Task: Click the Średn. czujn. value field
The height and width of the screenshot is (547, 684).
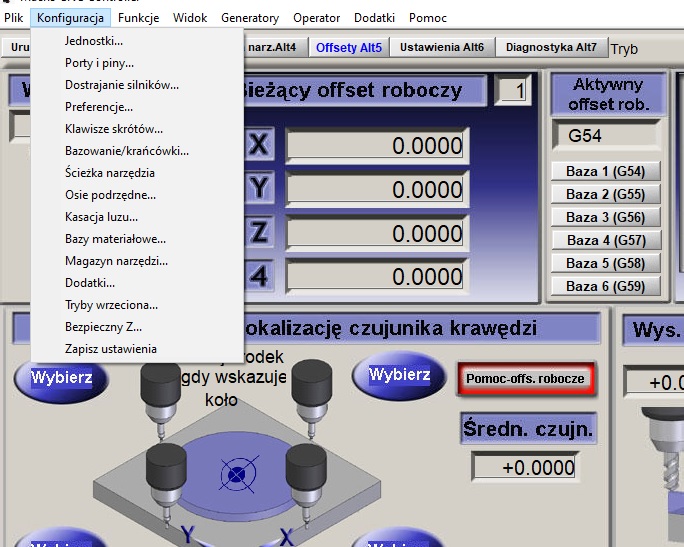Action: point(527,466)
